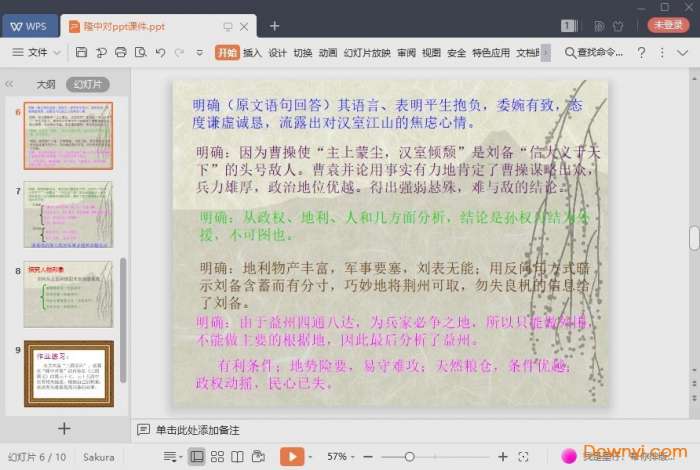
Task: Select the 开始 ribbon tab
Action: click(227, 53)
